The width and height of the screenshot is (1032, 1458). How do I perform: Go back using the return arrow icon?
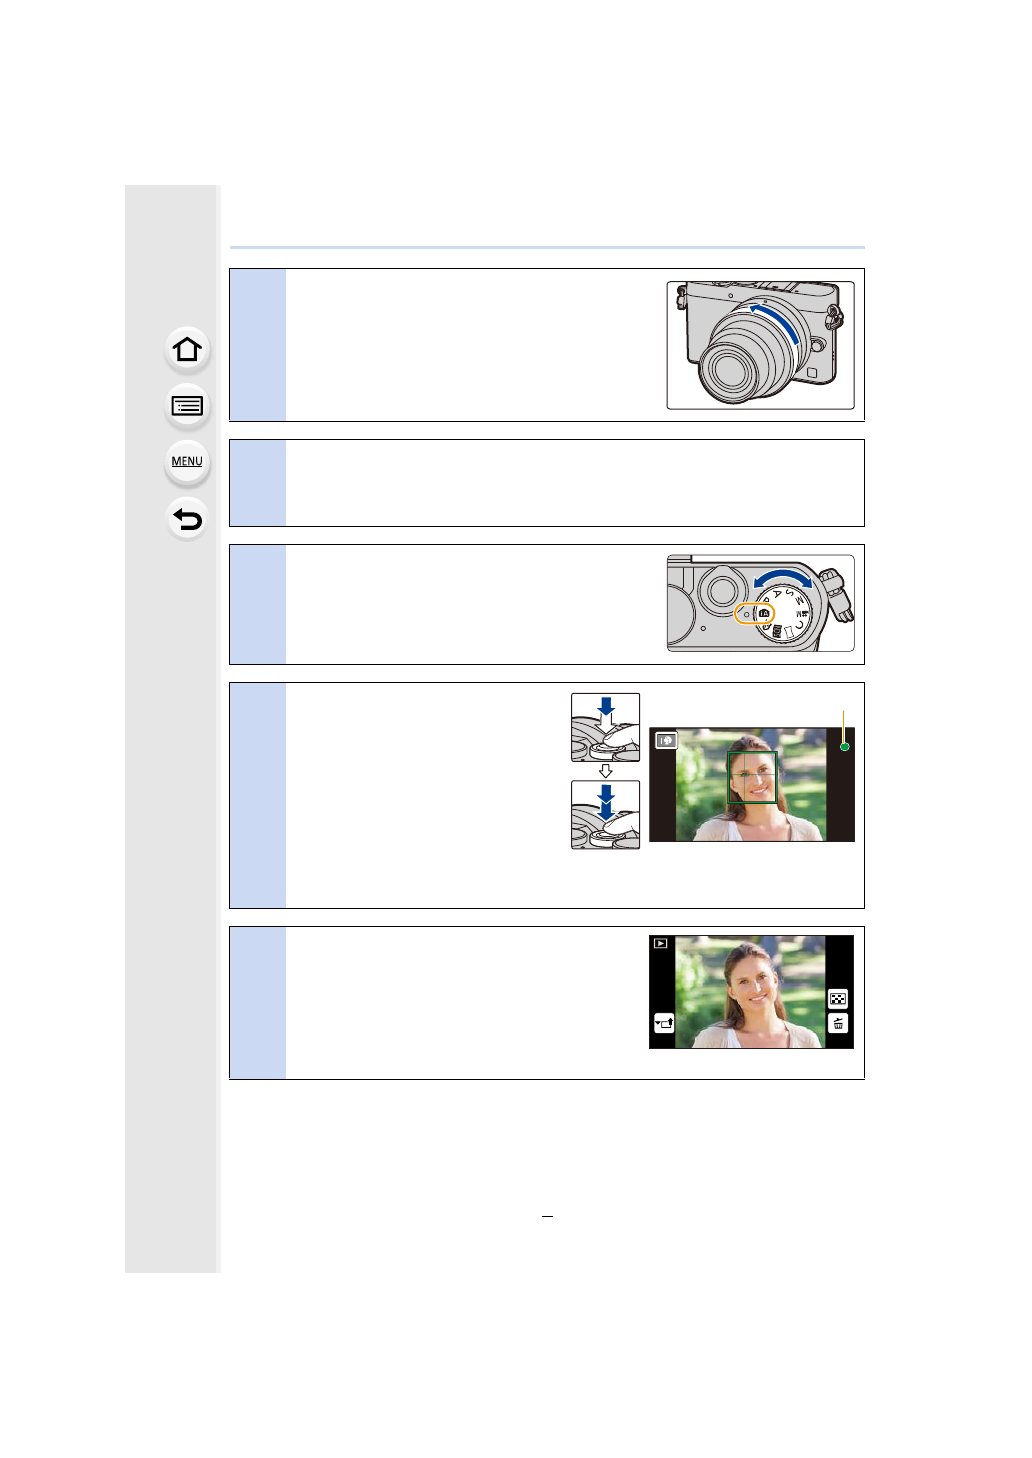coord(187,519)
